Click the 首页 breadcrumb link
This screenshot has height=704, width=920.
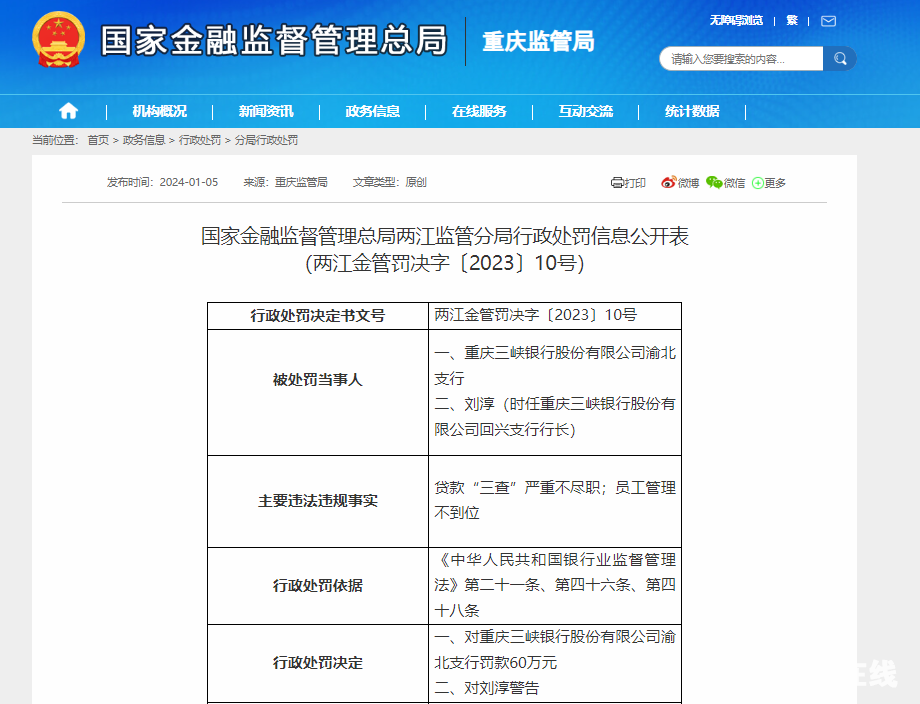(x=98, y=140)
